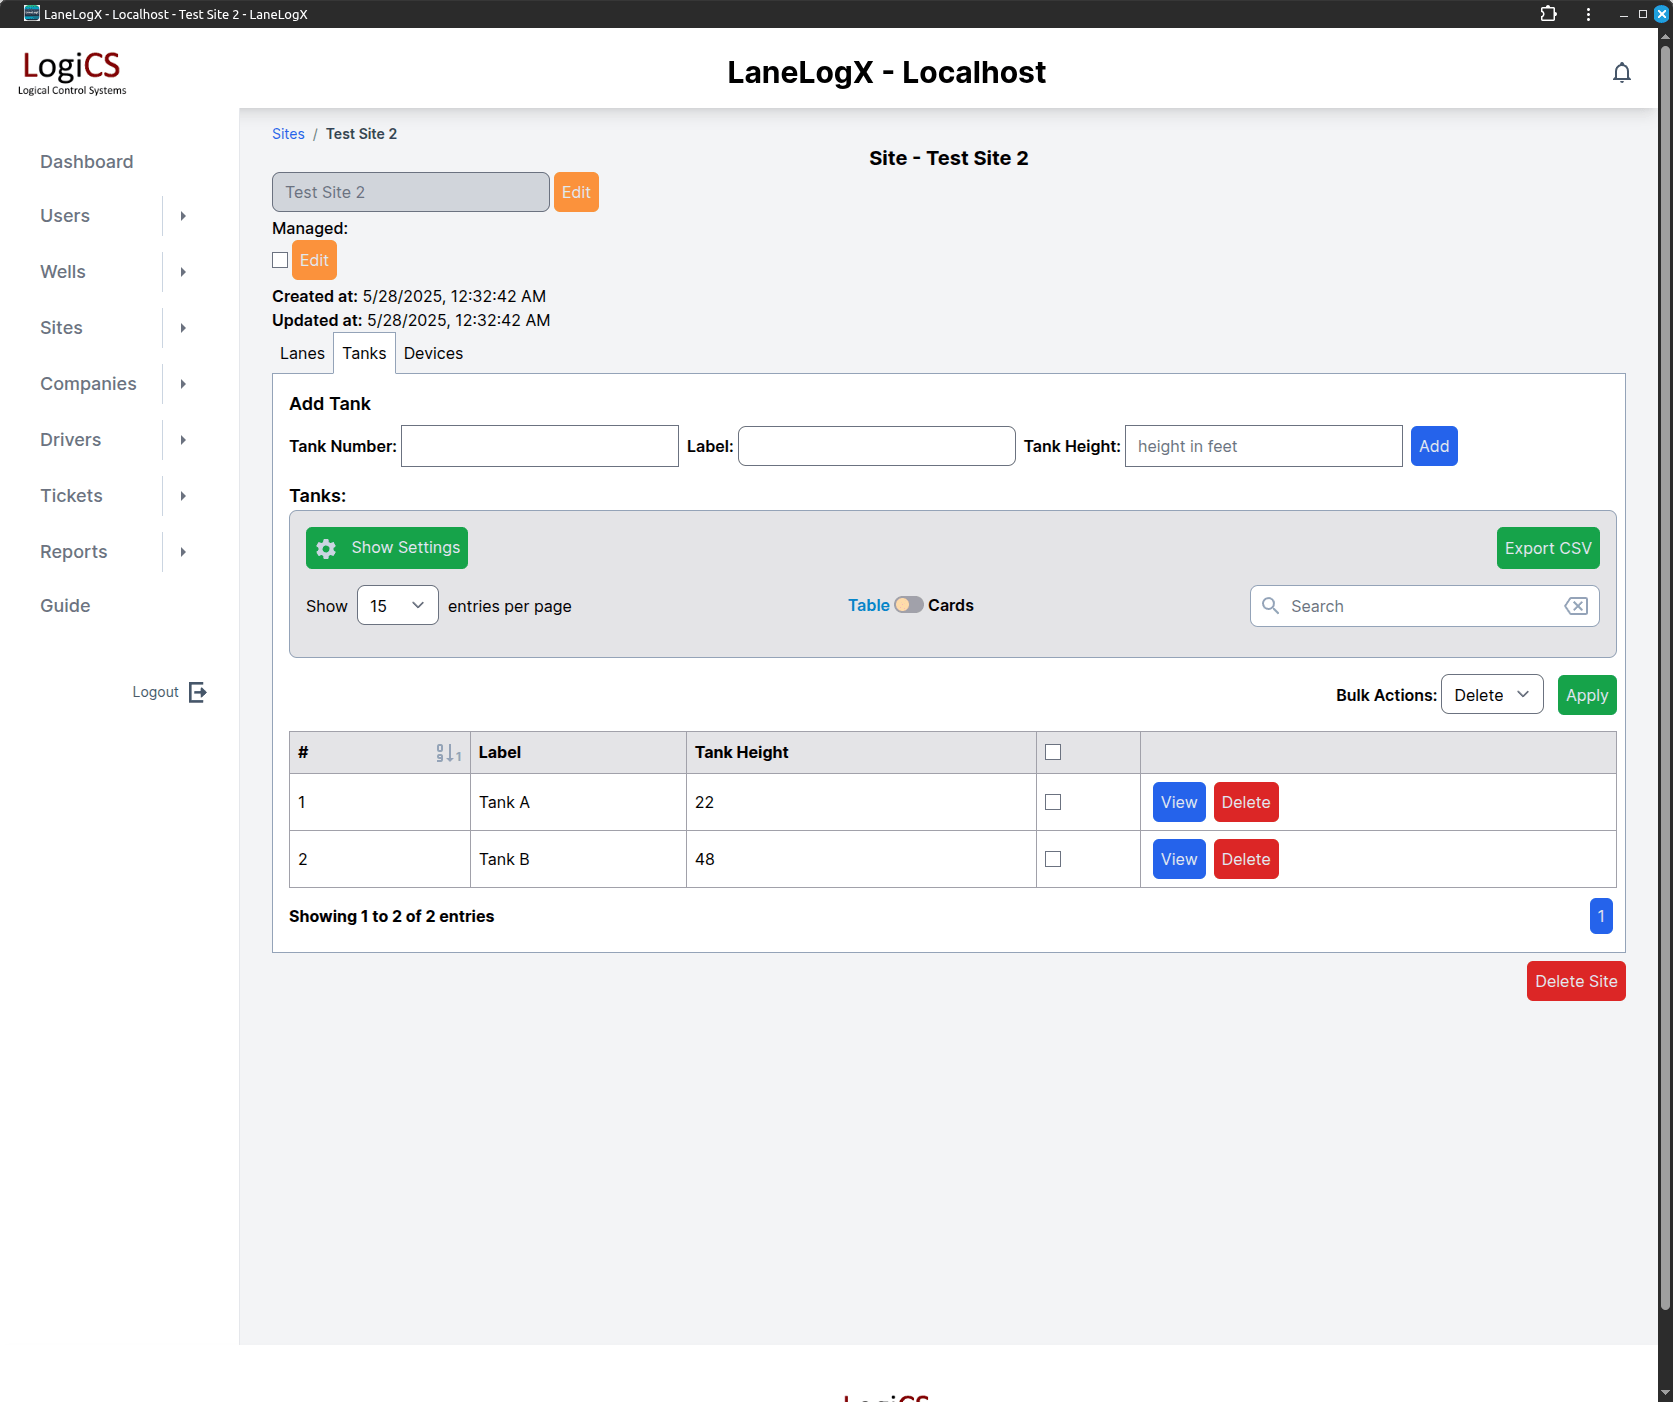Click the Logout exit icon
The image size is (1673, 1402).
pyautogui.click(x=198, y=692)
